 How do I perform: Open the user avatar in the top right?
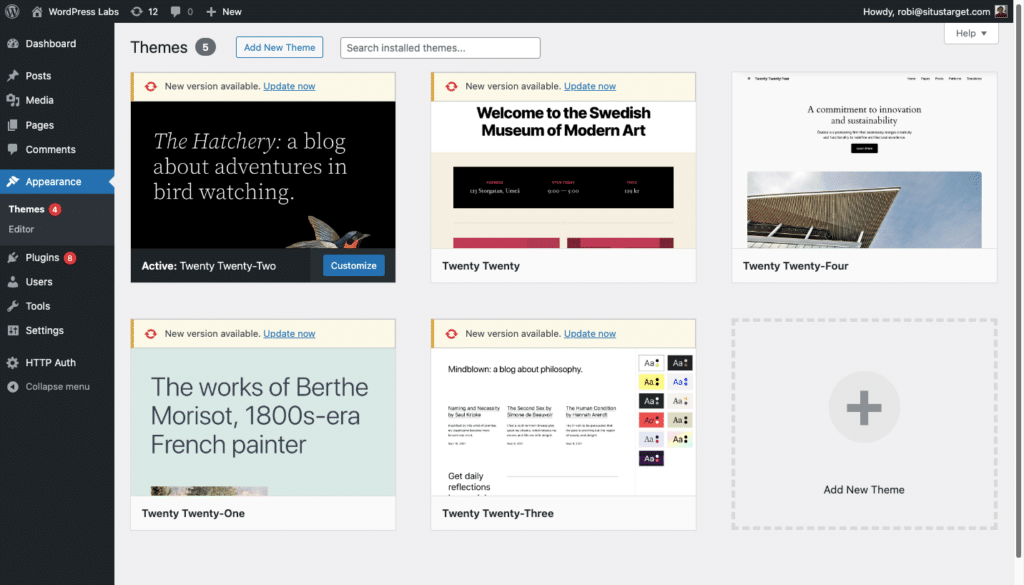pyautogui.click(x=1000, y=11)
